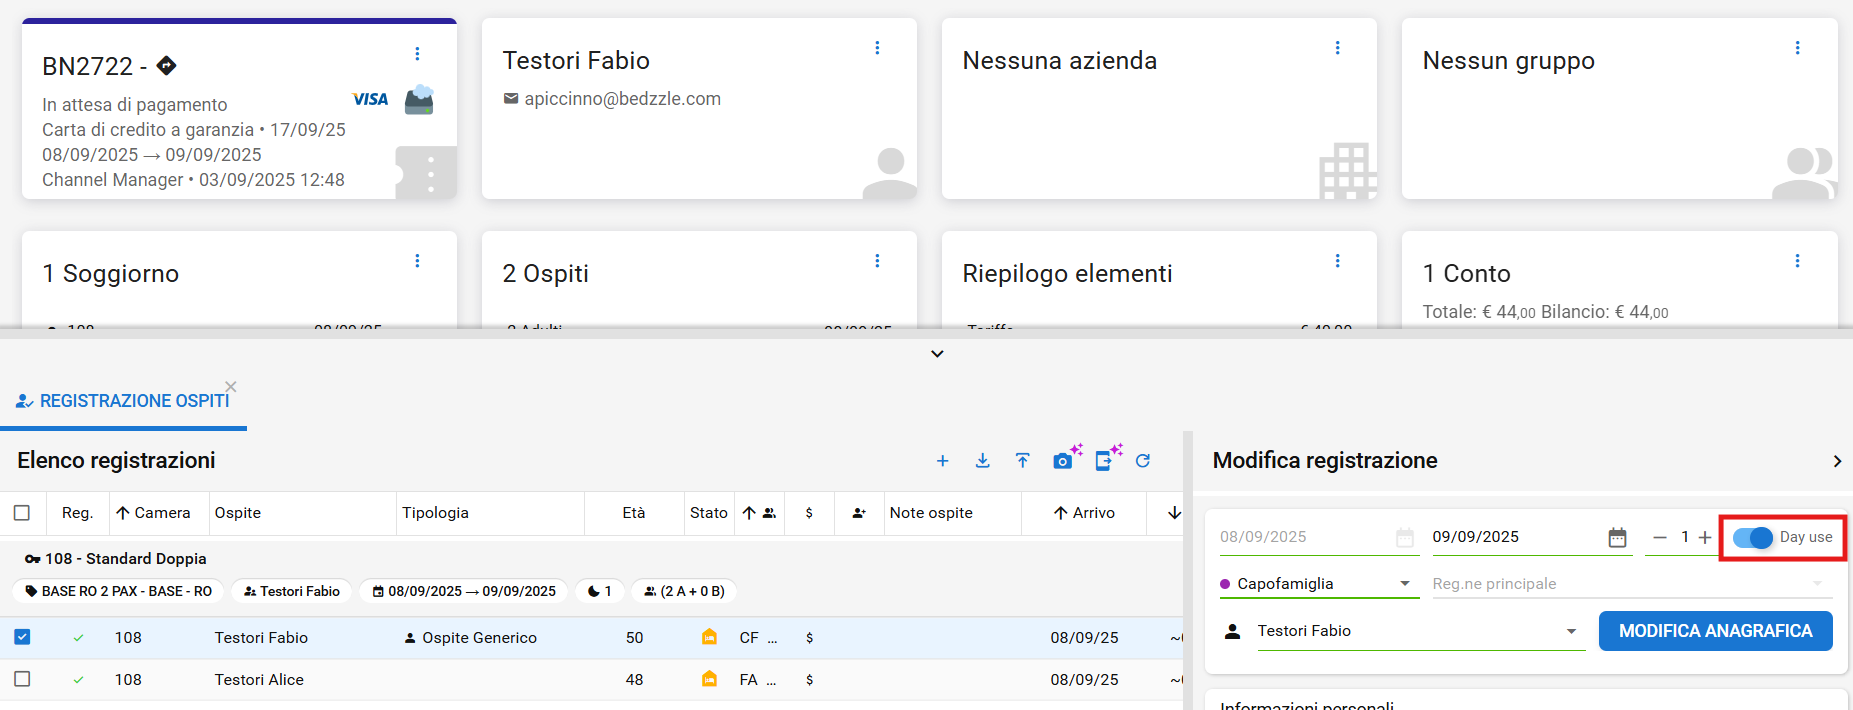Select the Registrazione Ospiti tab
The width and height of the screenshot is (1853, 710).
124,401
